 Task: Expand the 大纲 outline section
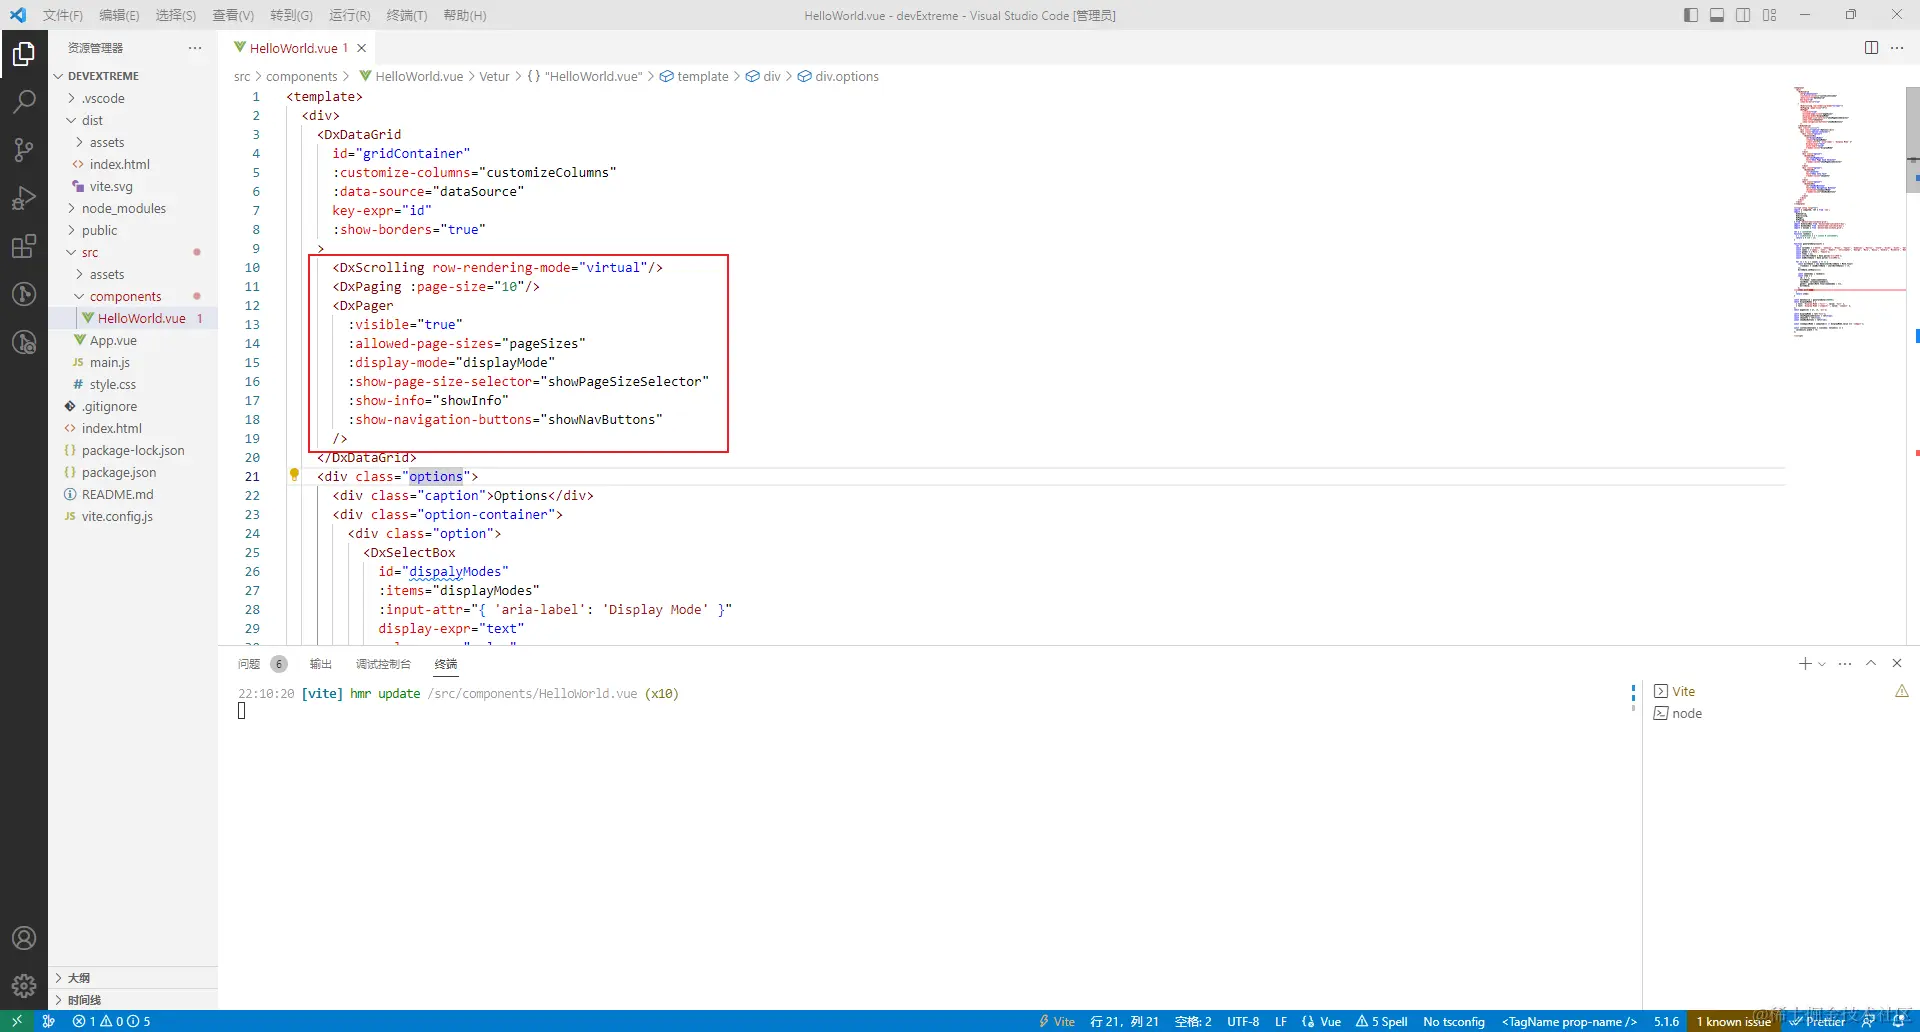pyautogui.click(x=133, y=977)
